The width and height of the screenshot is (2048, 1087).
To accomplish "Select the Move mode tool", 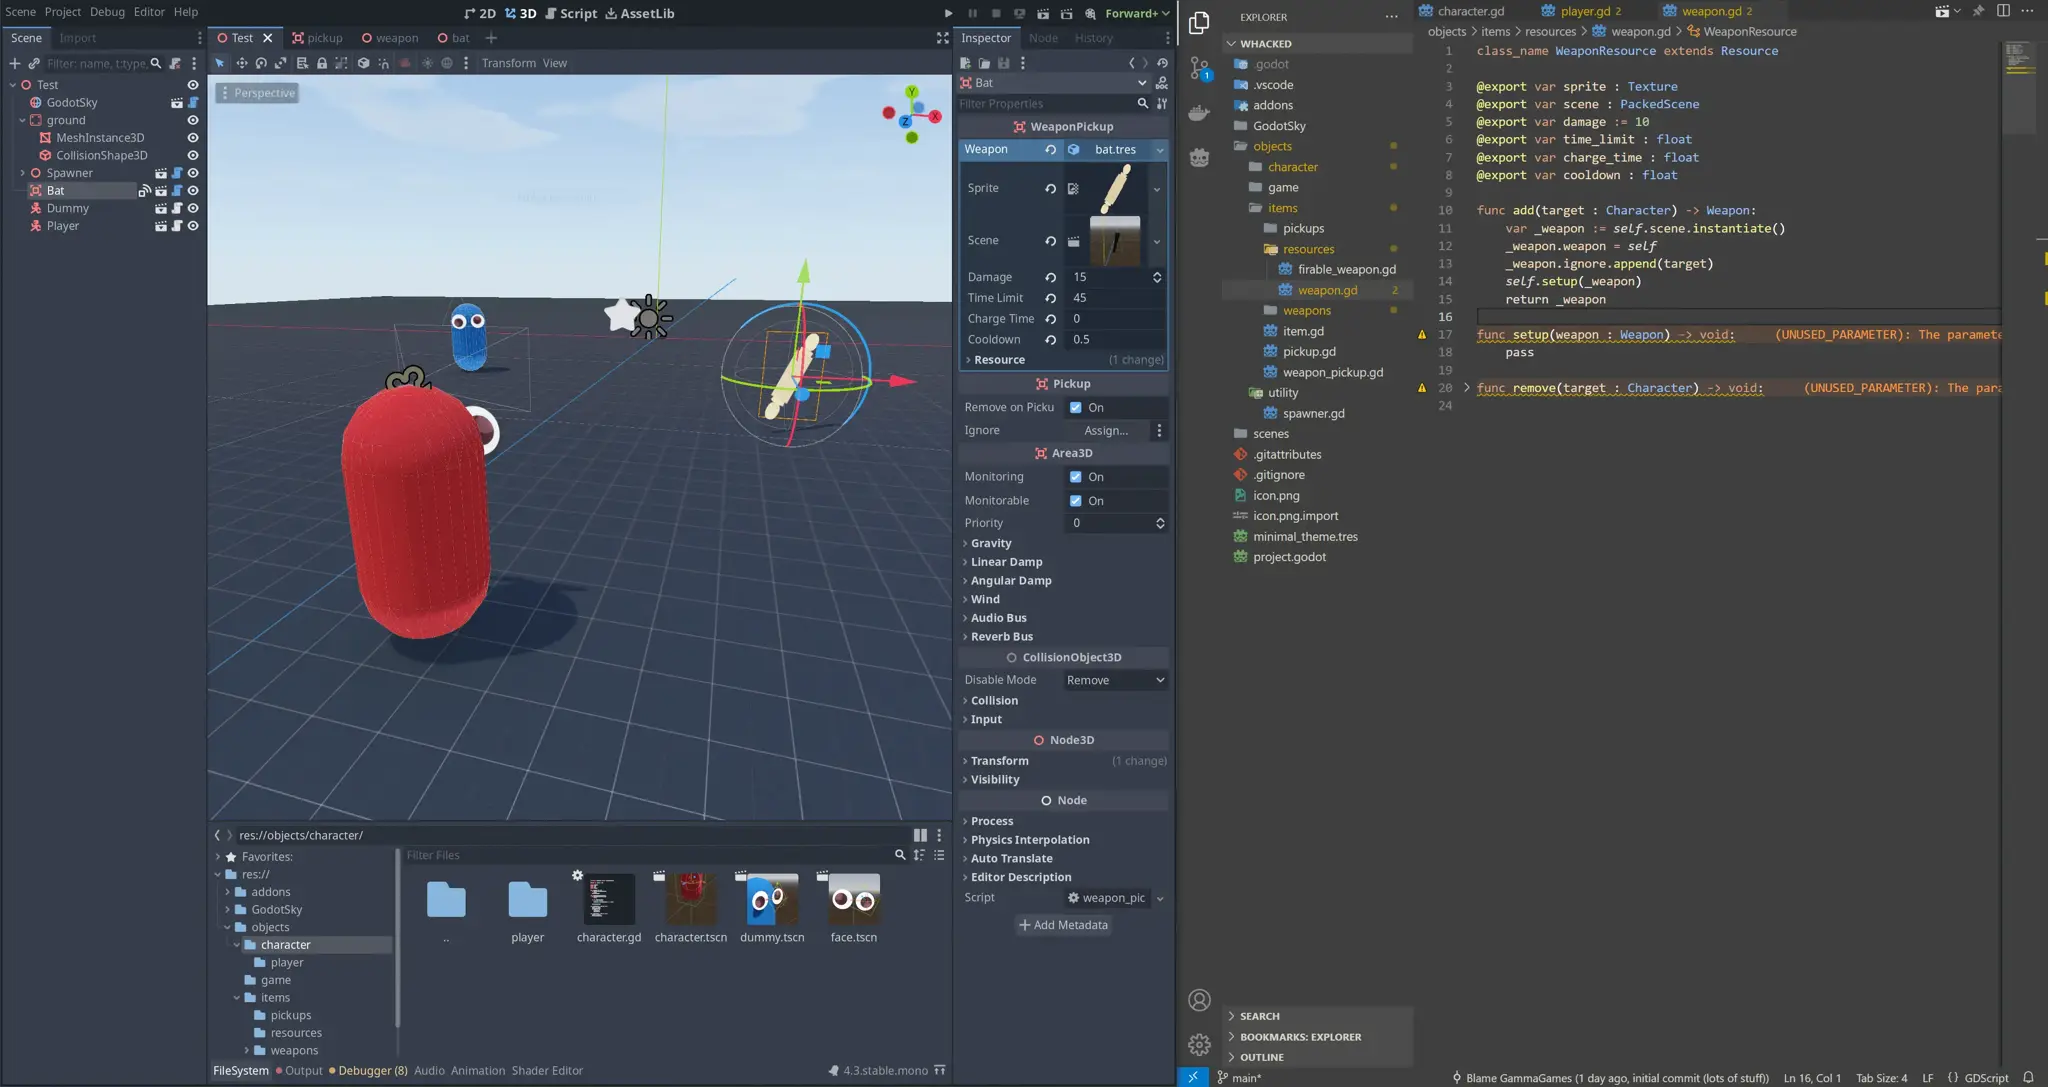I will pyautogui.click(x=241, y=63).
